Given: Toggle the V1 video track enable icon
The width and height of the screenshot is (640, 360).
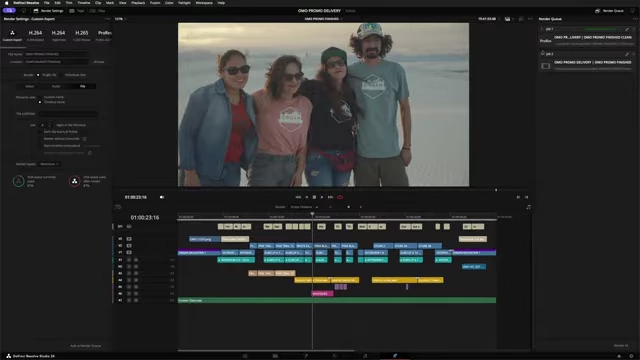Looking at the screenshot, I should coord(129,252).
